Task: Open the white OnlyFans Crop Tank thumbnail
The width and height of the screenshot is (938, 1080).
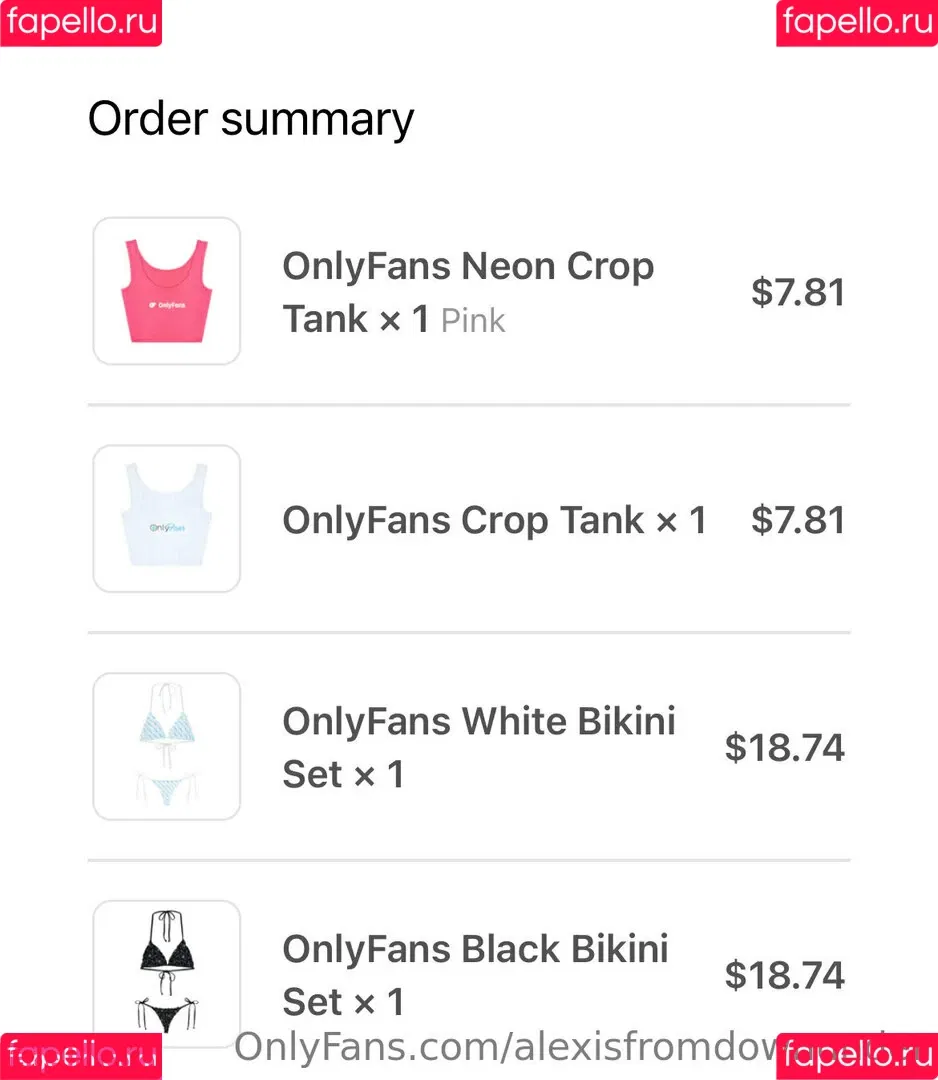Action: click(167, 519)
